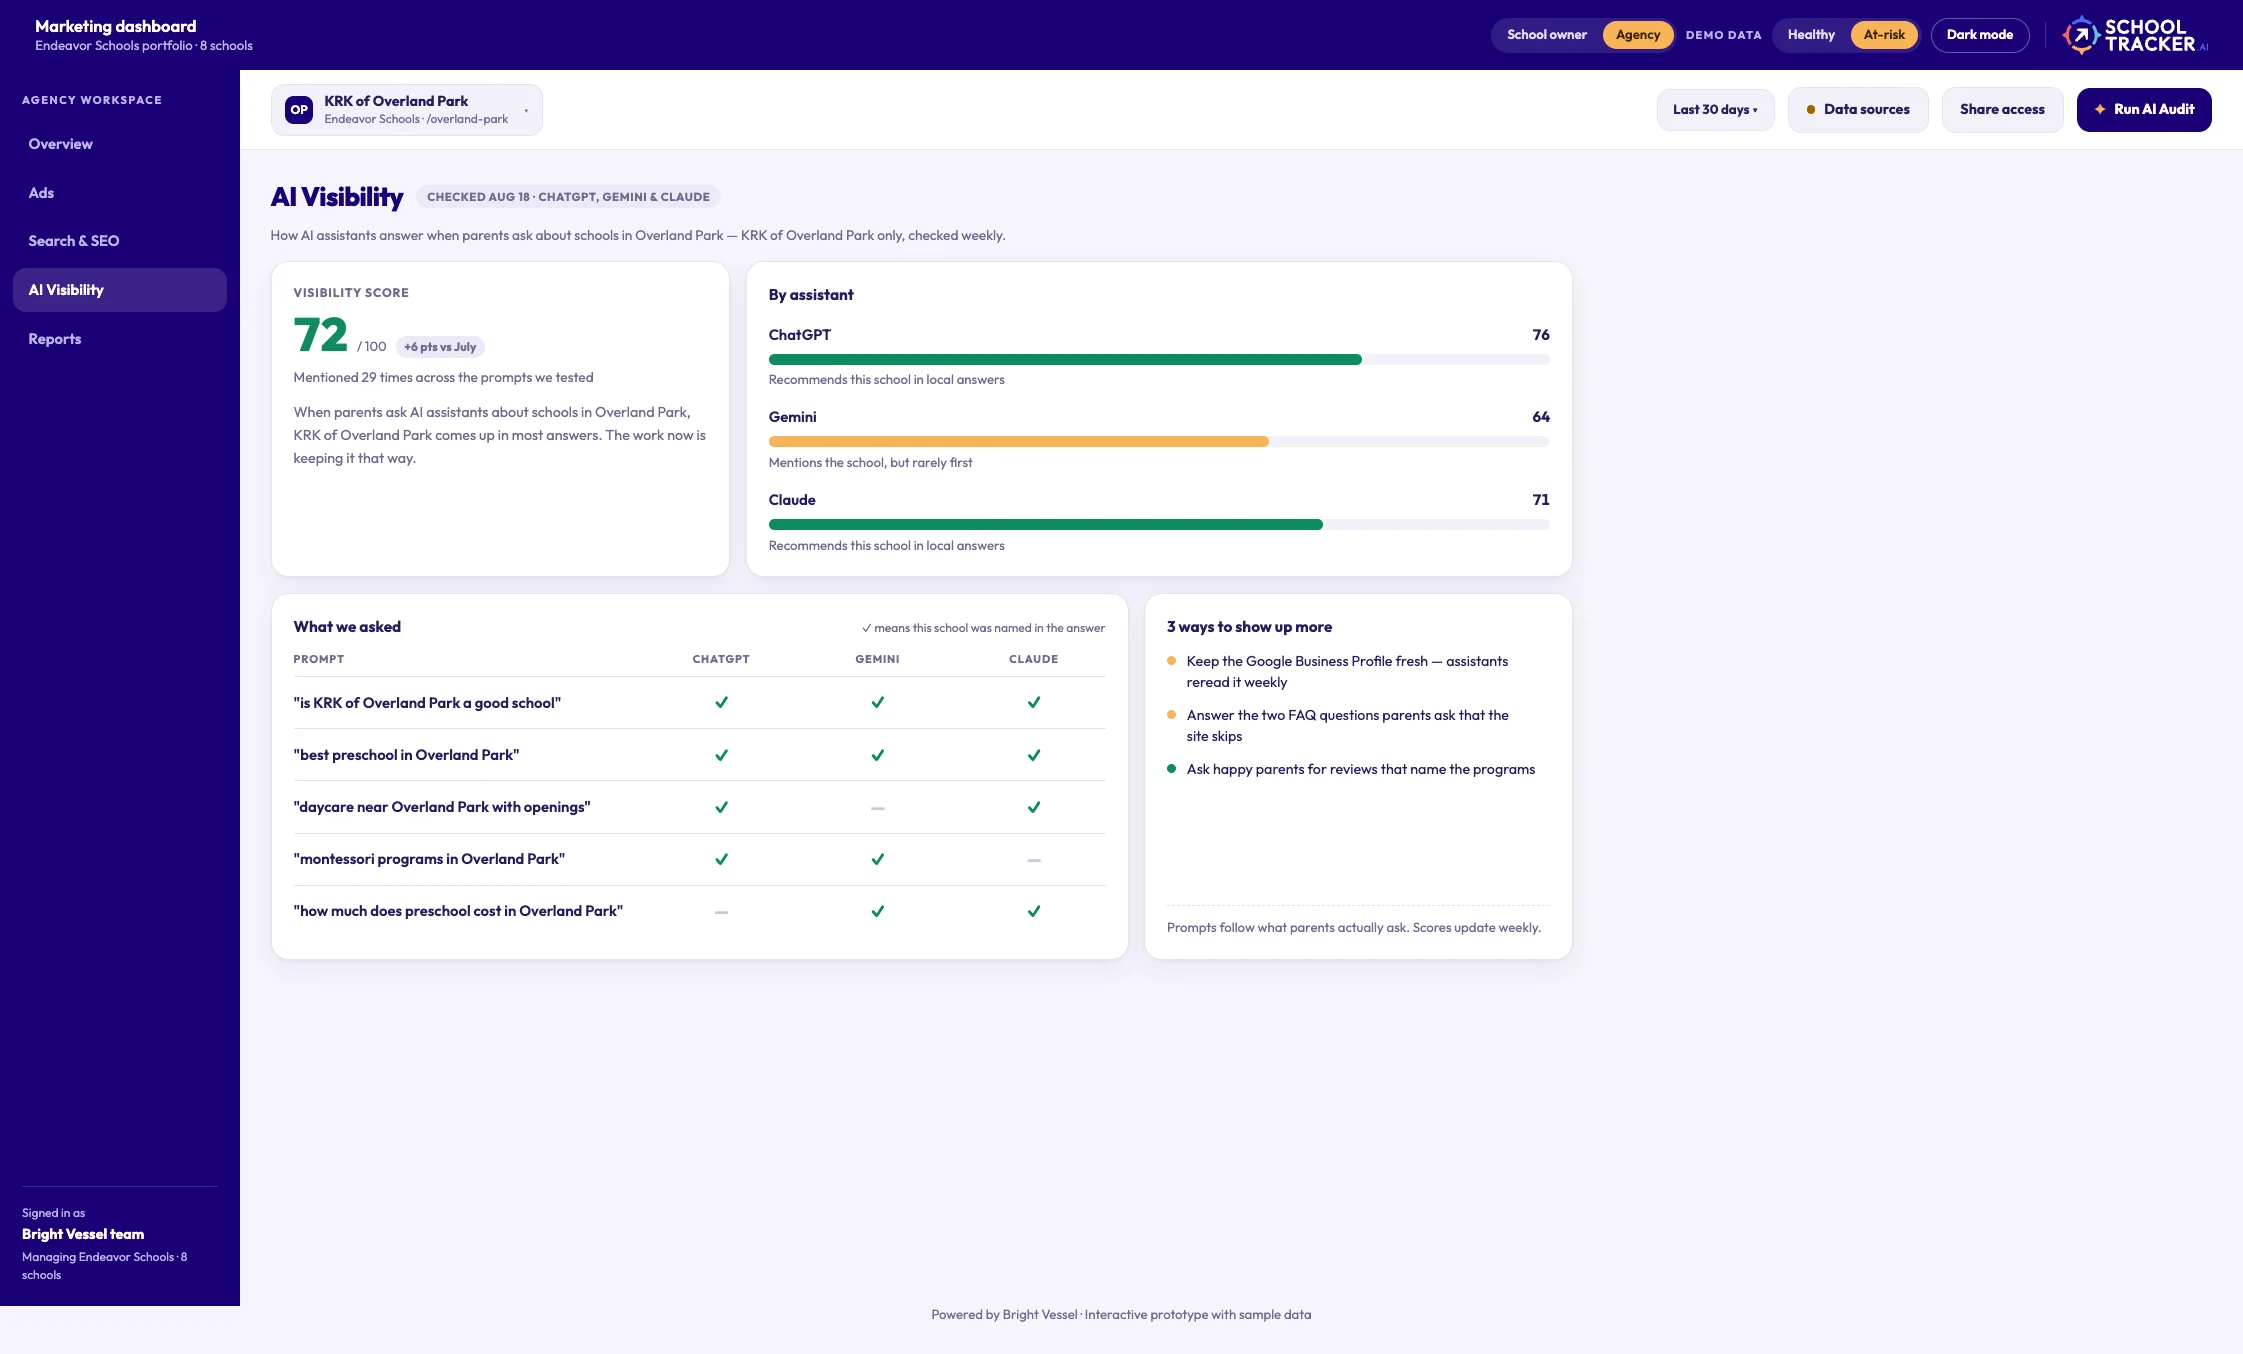Click Gemini checkmark for "montessori programs in Overland Park"
This screenshot has height=1354, width=2243.
click(x=877, y=859)
